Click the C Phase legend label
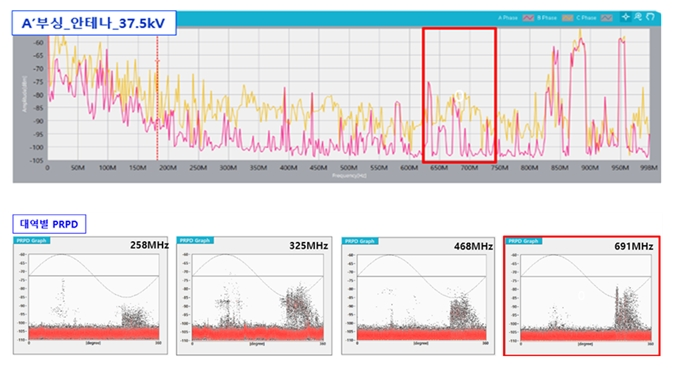Viewport: 673px width, 368px height. 586,18
